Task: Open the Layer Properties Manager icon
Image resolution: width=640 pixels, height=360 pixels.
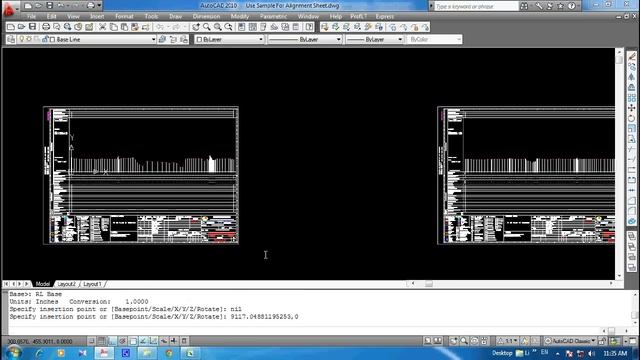Action: pyautogui.click(x=11, y=39)
